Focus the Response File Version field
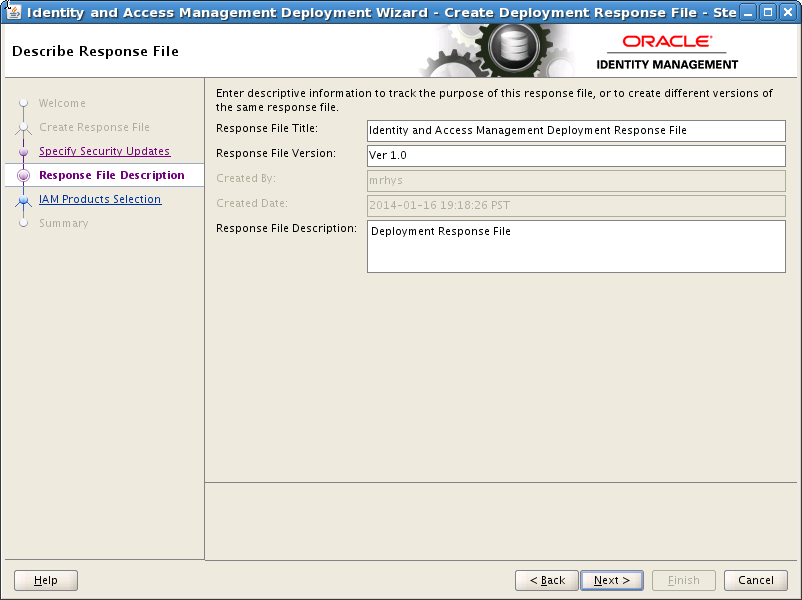 [x=576, y=156]
